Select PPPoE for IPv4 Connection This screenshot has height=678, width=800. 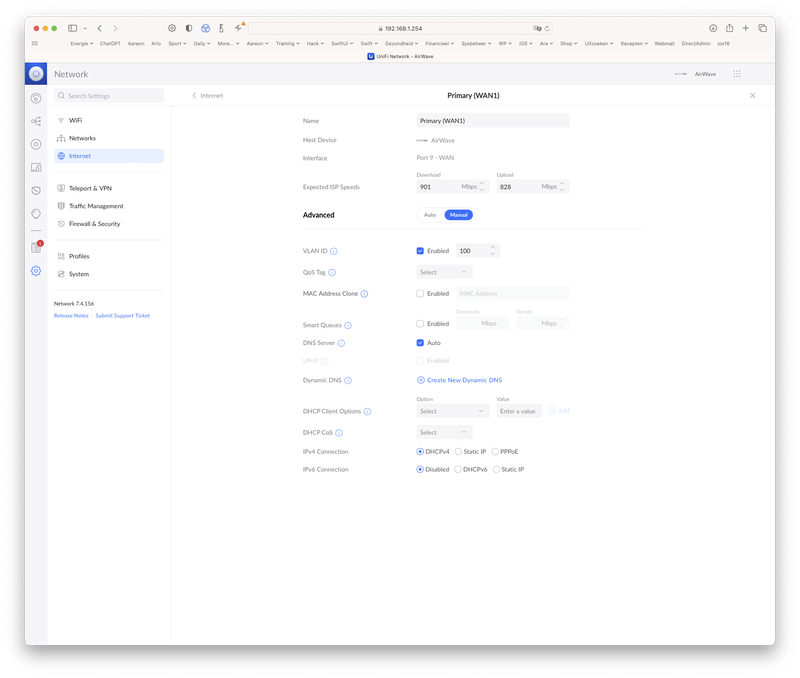click(x=495, y=451)
